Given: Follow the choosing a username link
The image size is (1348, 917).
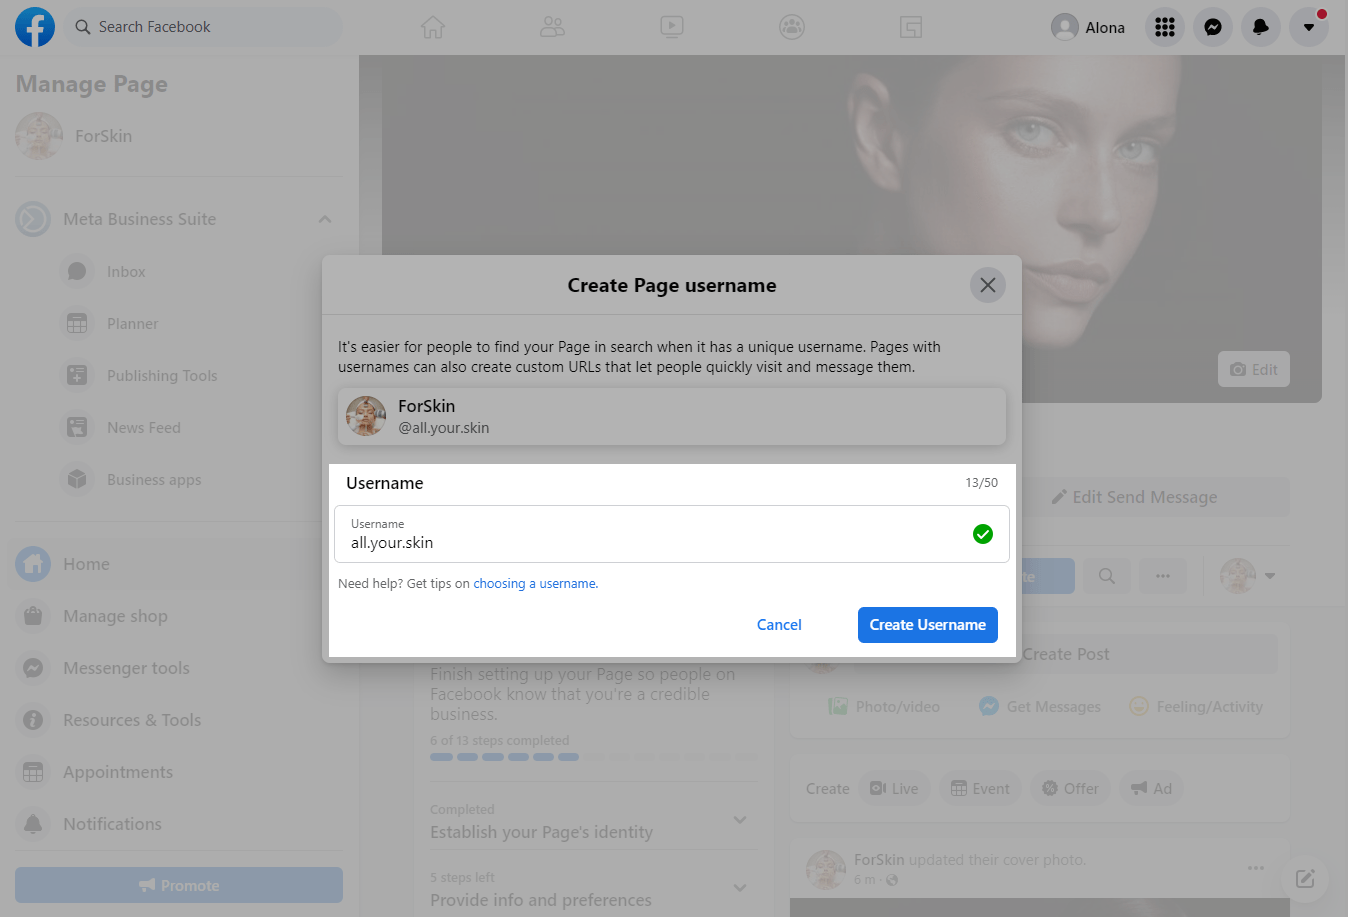Looking at the screenshot, I should pos(535,584).
